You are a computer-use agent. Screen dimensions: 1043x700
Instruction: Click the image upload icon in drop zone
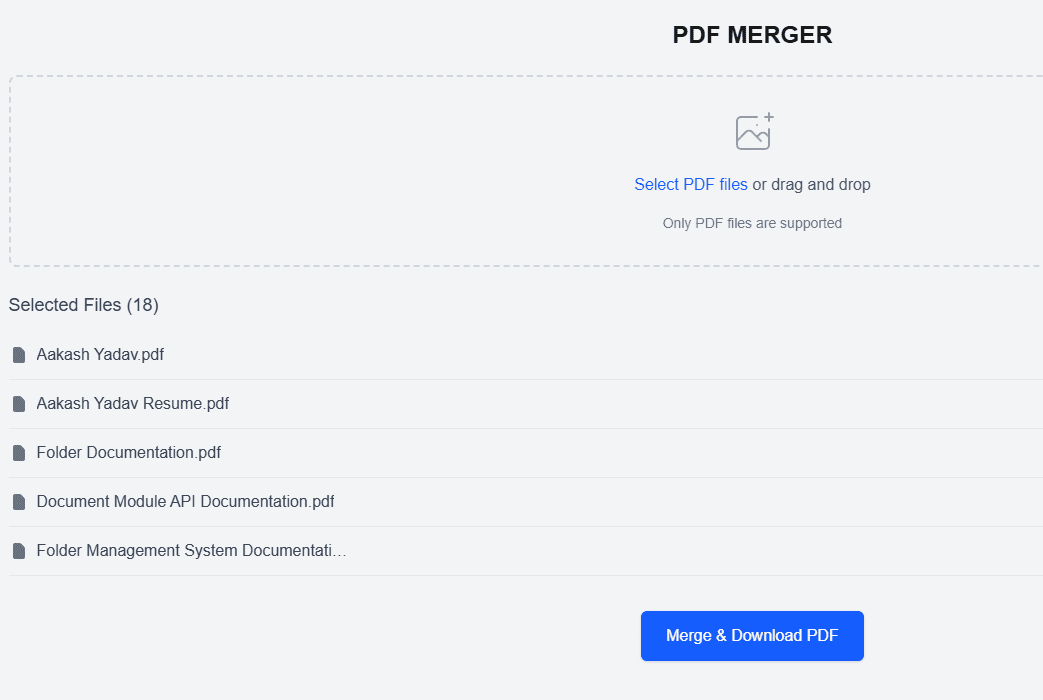(x=753, y=133)
